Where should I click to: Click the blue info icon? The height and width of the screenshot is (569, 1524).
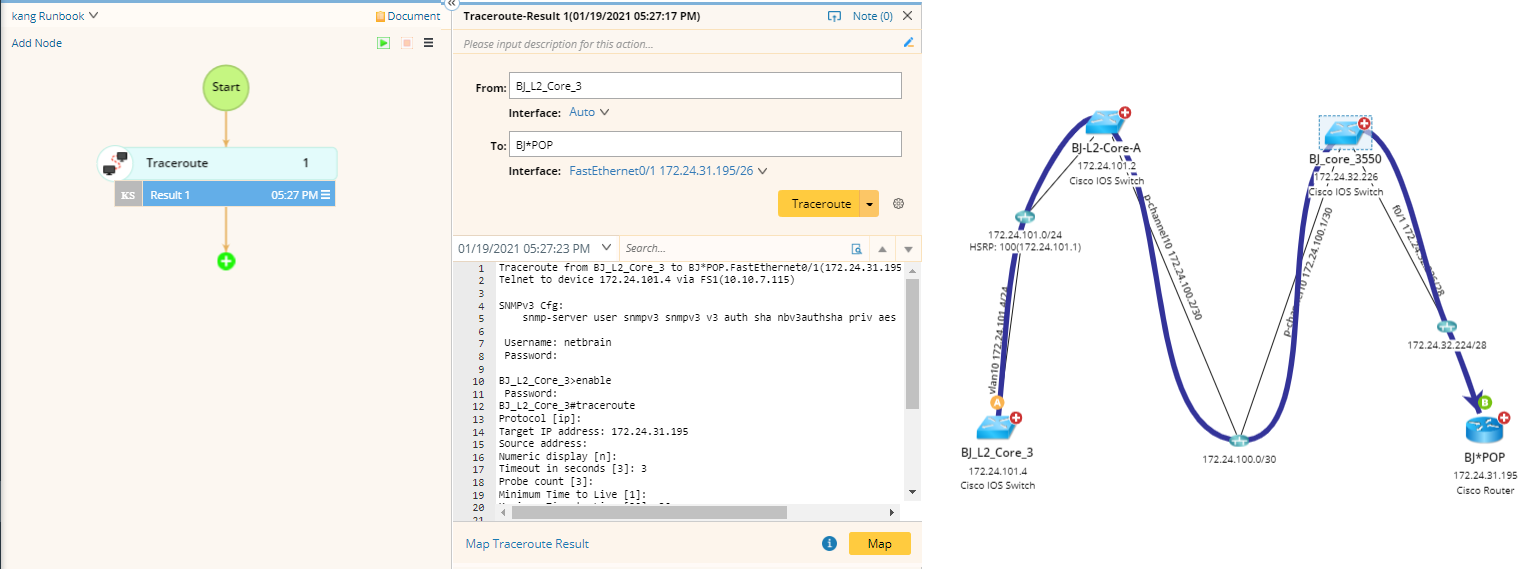[x=829, y=544]
